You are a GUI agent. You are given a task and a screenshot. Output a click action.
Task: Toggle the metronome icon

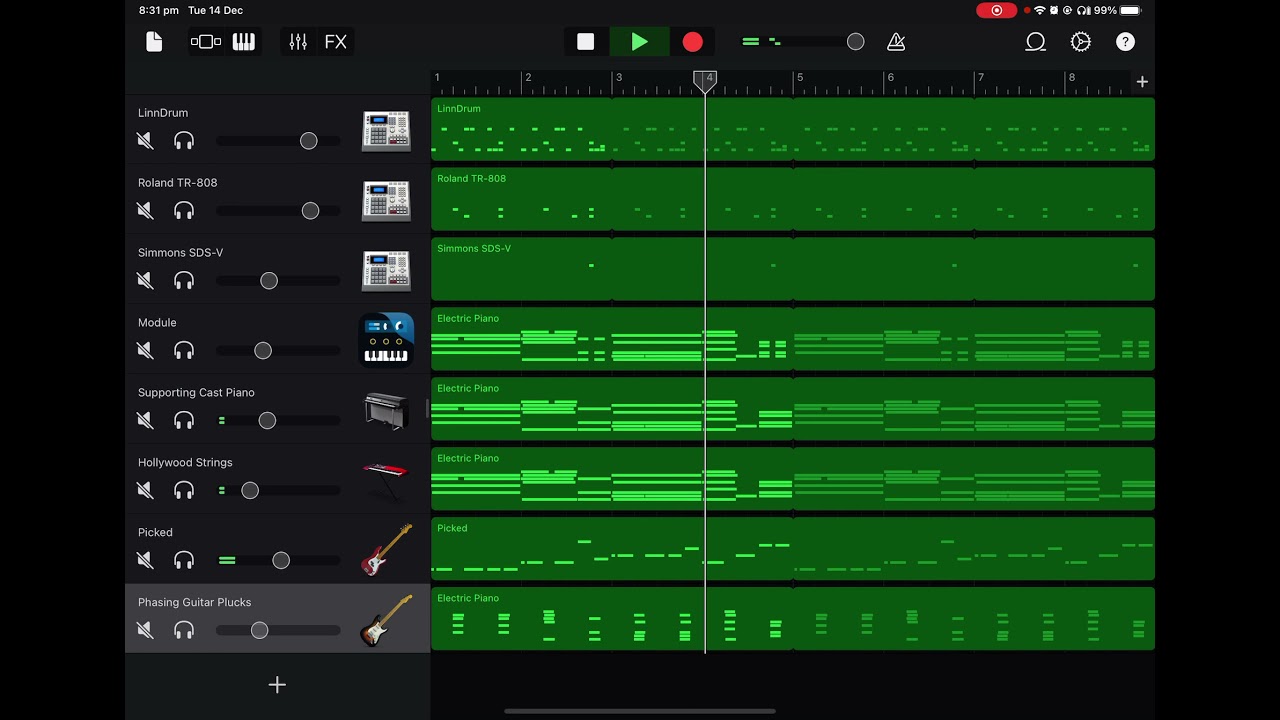point(896,42)
